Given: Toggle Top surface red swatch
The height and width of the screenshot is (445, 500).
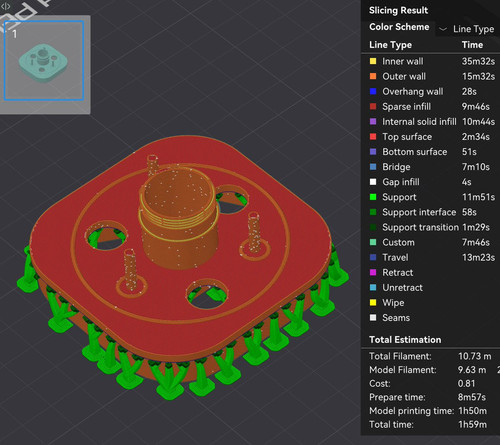Looking at the screenshot, I should (x=373, y=137).
